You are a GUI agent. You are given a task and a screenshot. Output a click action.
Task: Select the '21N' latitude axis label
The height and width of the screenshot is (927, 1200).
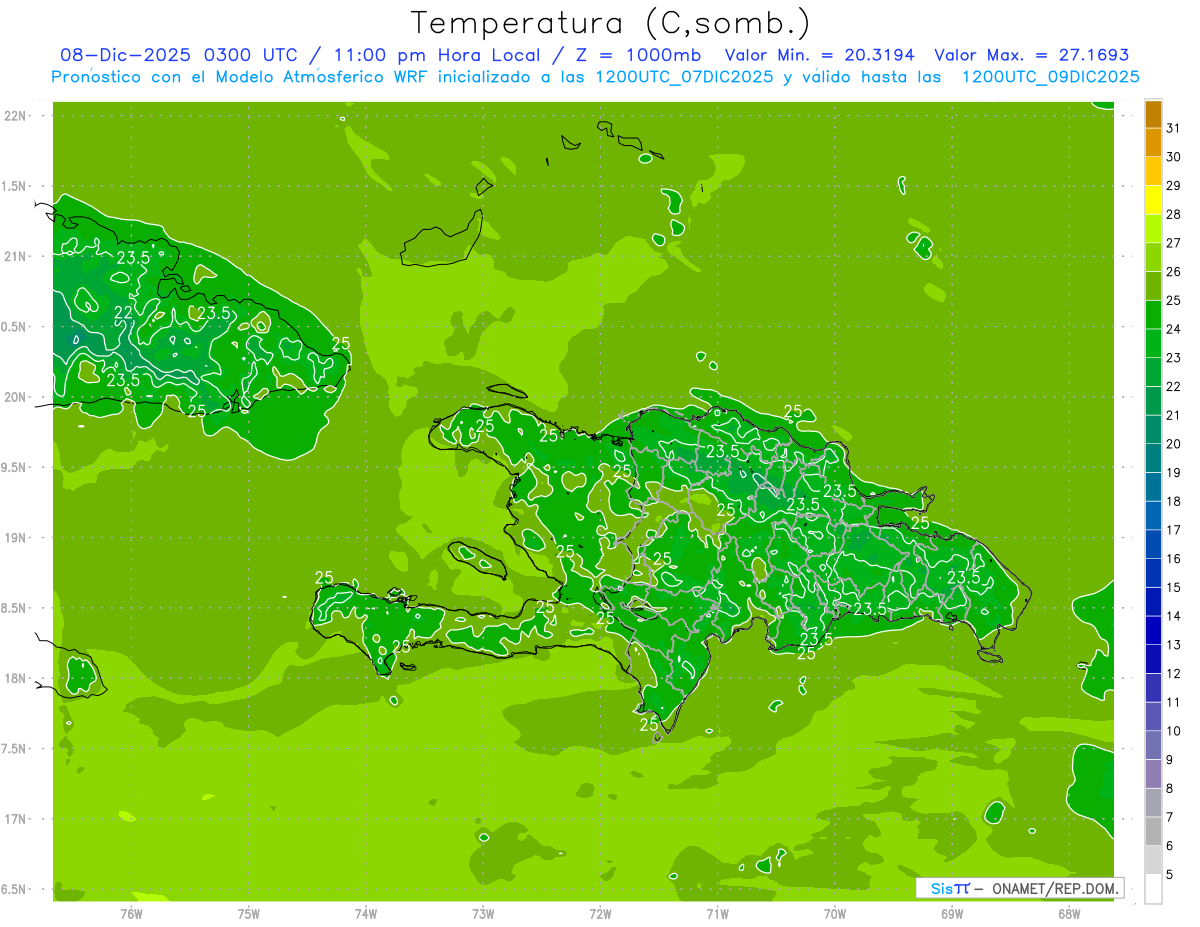point(16,256)
